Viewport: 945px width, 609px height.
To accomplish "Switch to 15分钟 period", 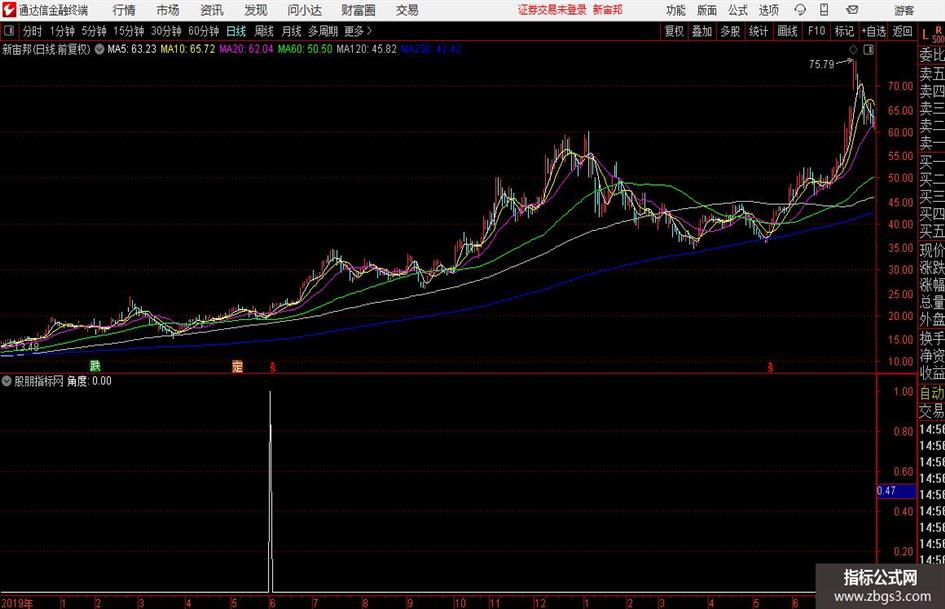I will (128, 31).
